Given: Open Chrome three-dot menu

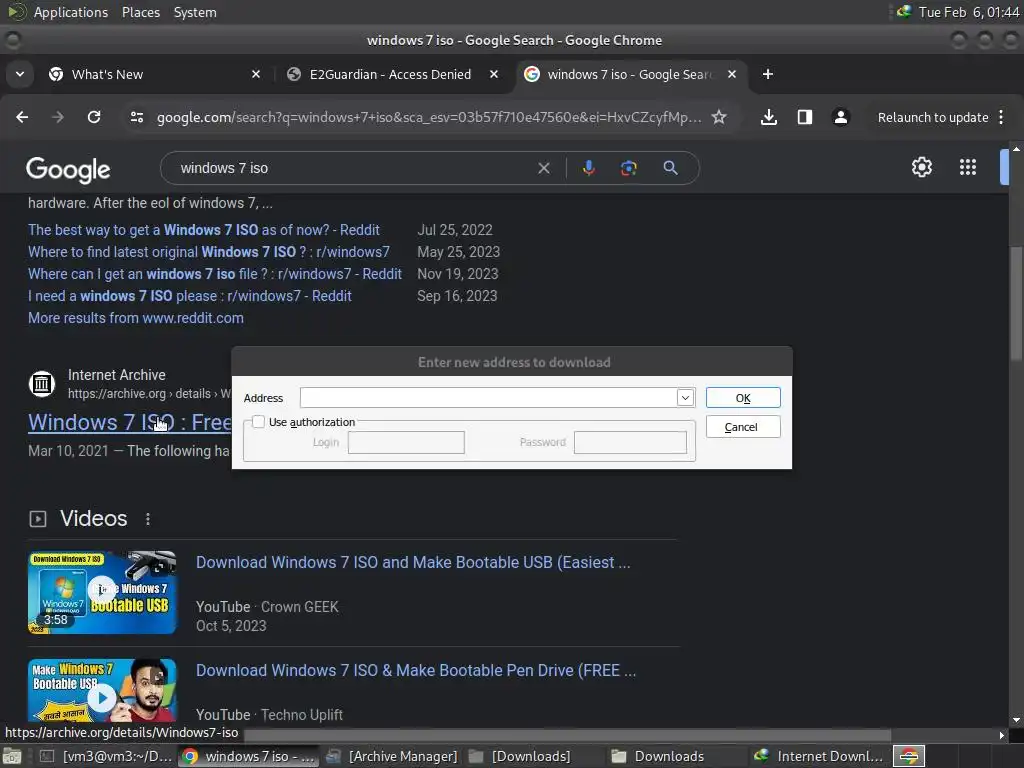Looking at the screenshot, I should click(1001, 117).
